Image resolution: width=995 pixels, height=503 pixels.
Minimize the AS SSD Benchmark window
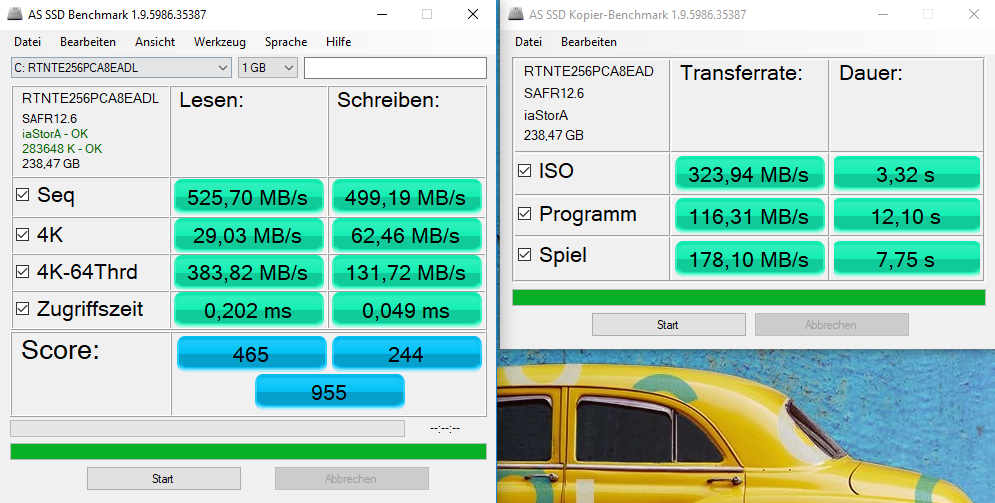(x=382, y=14)
